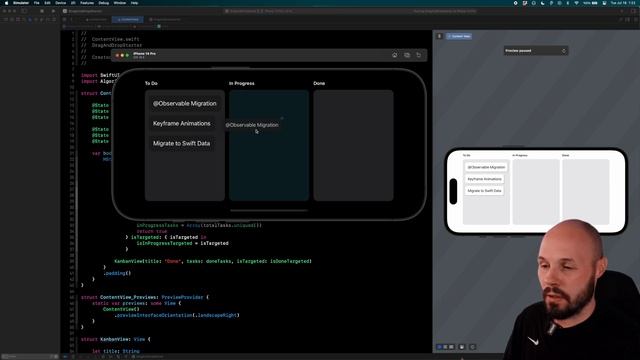Toggle the Xcode inspector panel
The width and height of the screenshot is (640, 360).
coord(633,11)
